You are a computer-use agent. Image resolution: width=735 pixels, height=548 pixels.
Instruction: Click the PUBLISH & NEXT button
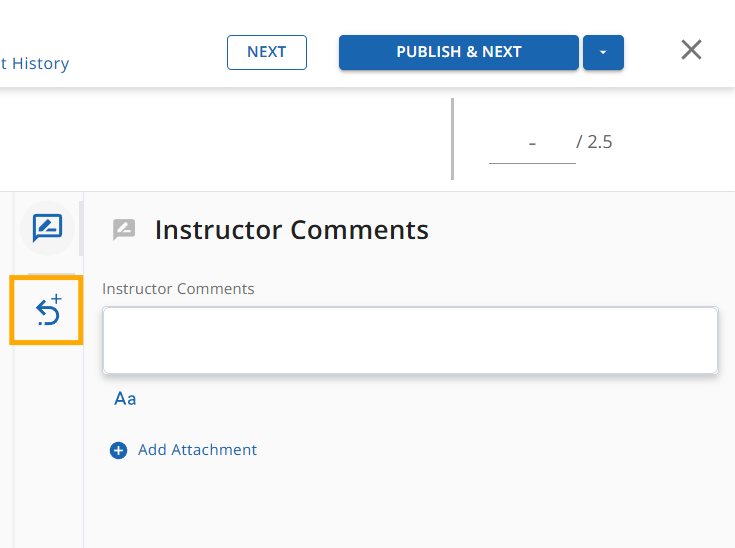pyautogui.click(x=458, y=53)
